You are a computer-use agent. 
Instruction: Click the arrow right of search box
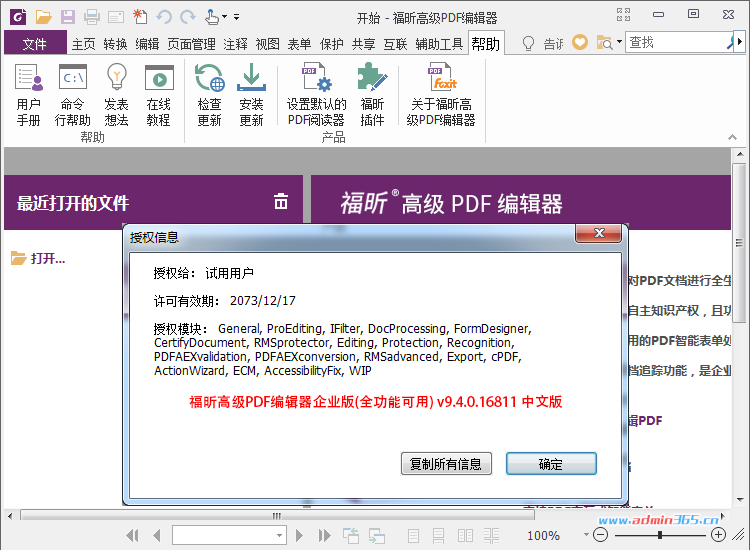point(740,42)
